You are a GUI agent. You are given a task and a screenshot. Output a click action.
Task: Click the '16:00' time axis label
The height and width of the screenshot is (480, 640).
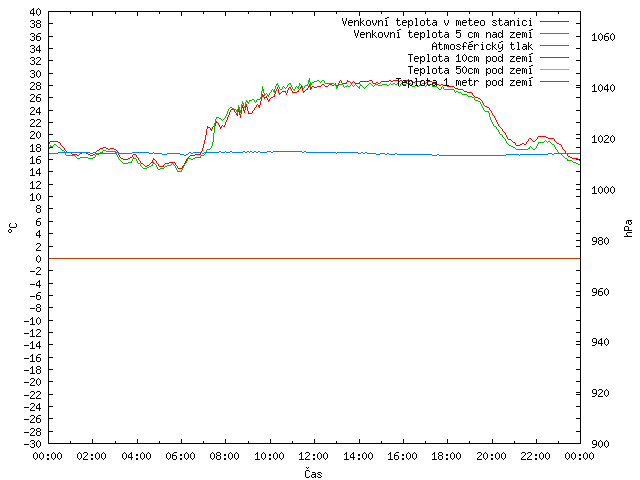coord(402,456)
